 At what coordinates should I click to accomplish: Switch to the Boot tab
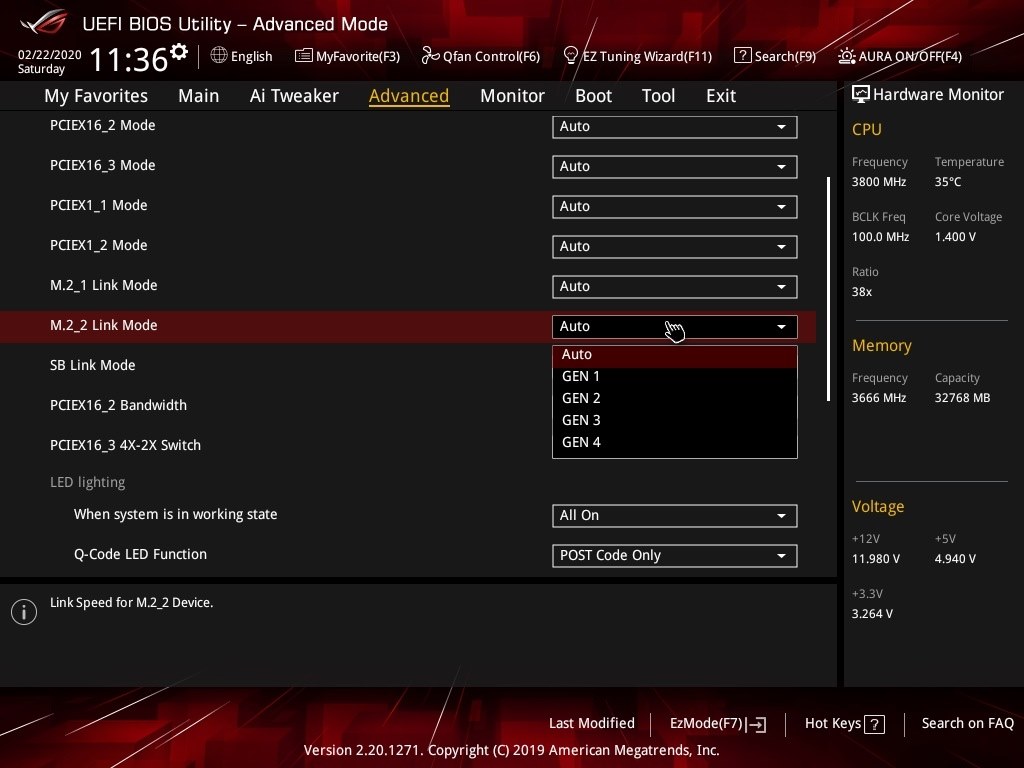(593, 95)
